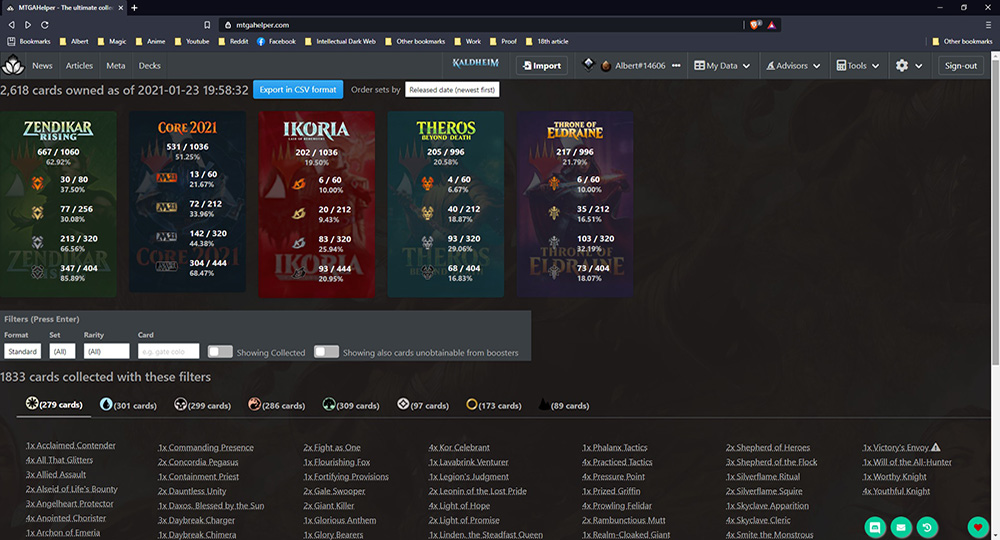Viewport: 1000px width, 540px height.
Task: Click the three dots next to Albert#14606
Action: point(676,65)
